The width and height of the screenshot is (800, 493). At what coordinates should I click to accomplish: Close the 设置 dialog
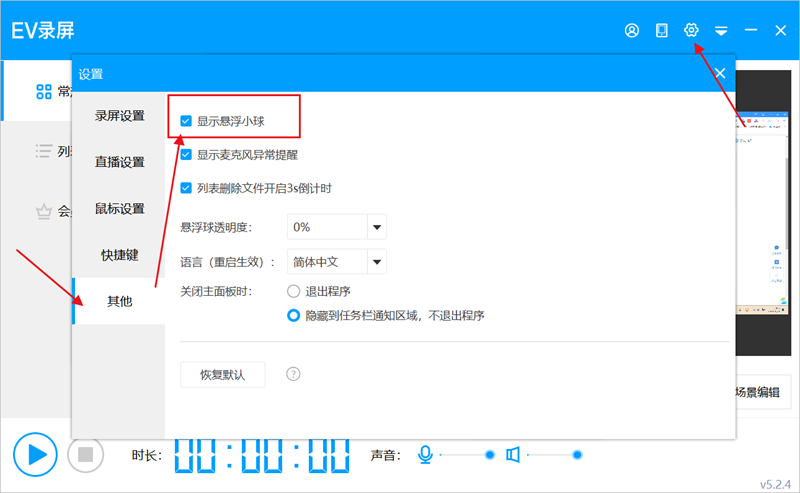pyautogui.click(x=720, y=73)
